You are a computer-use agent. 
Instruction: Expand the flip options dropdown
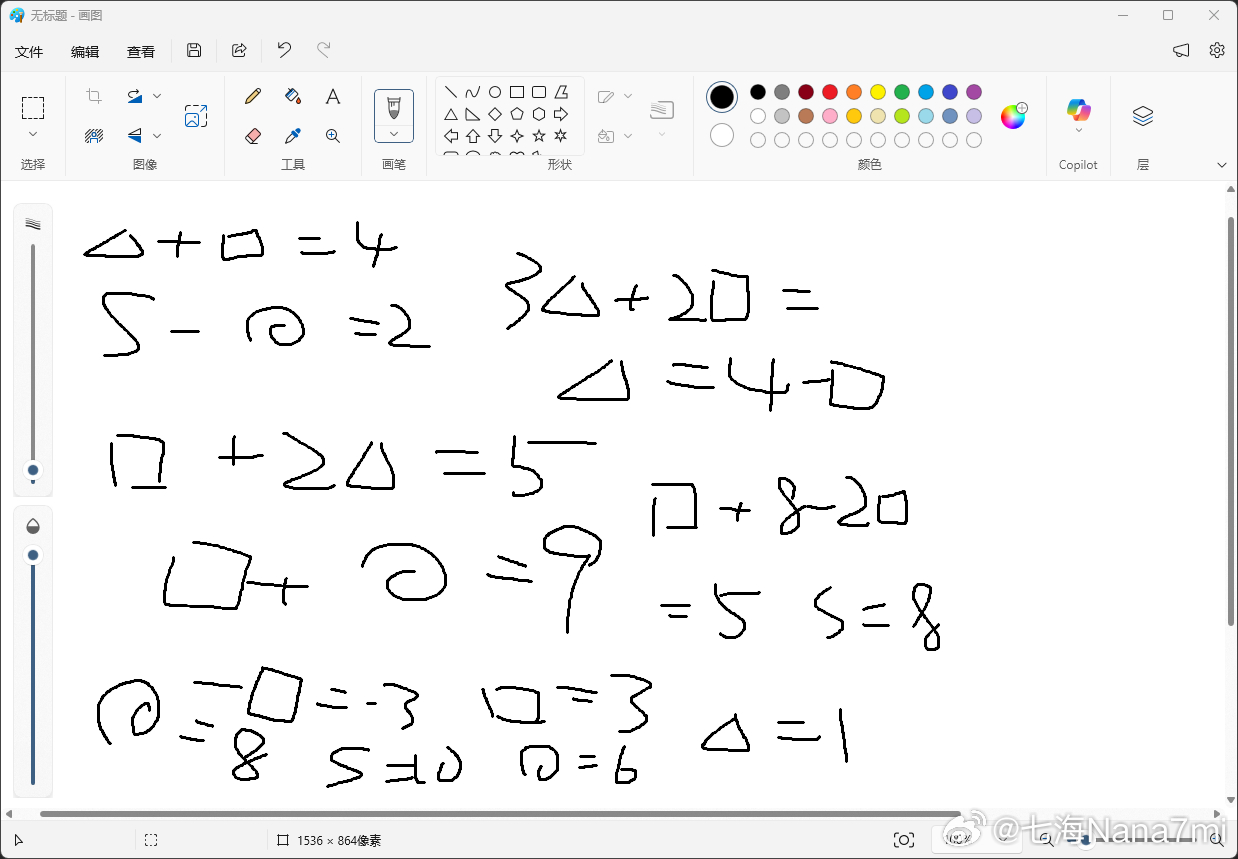(157, 135)
